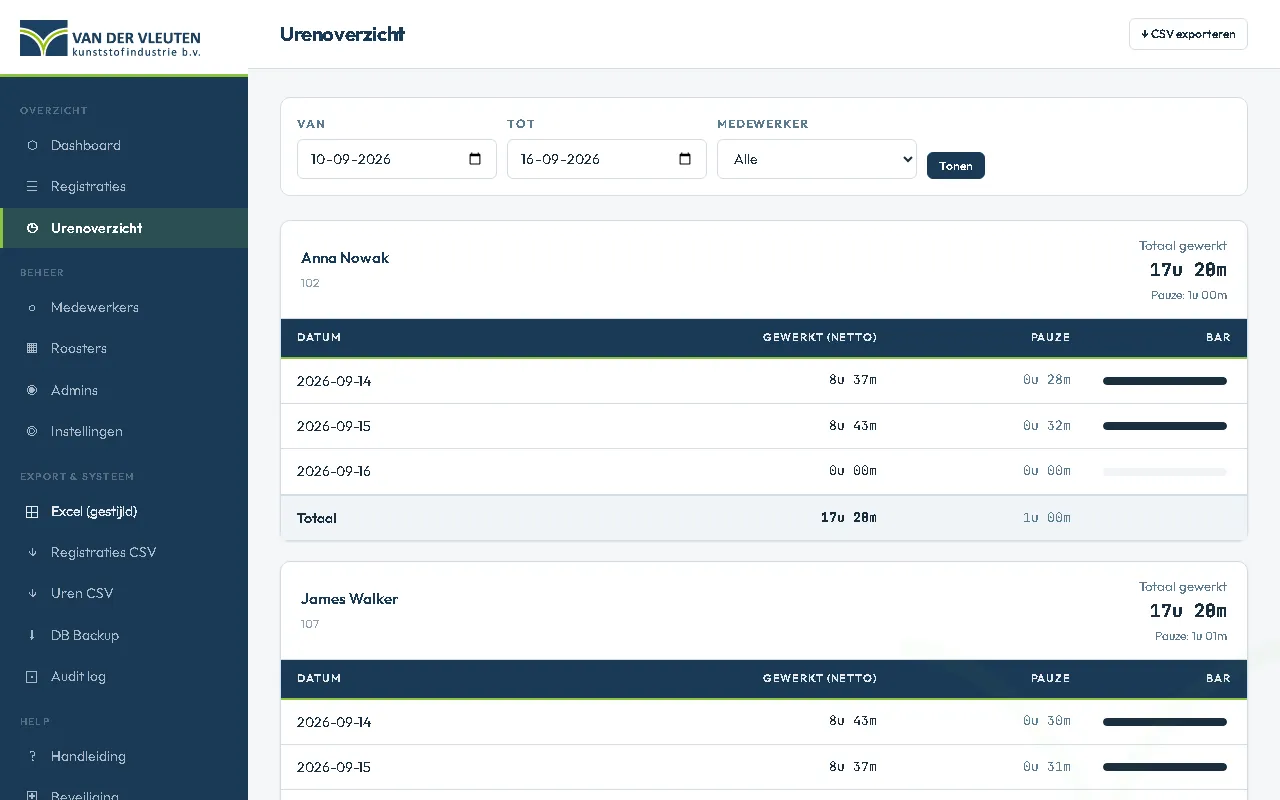
Task: Click the Registraties list icon
Action: 32,186
